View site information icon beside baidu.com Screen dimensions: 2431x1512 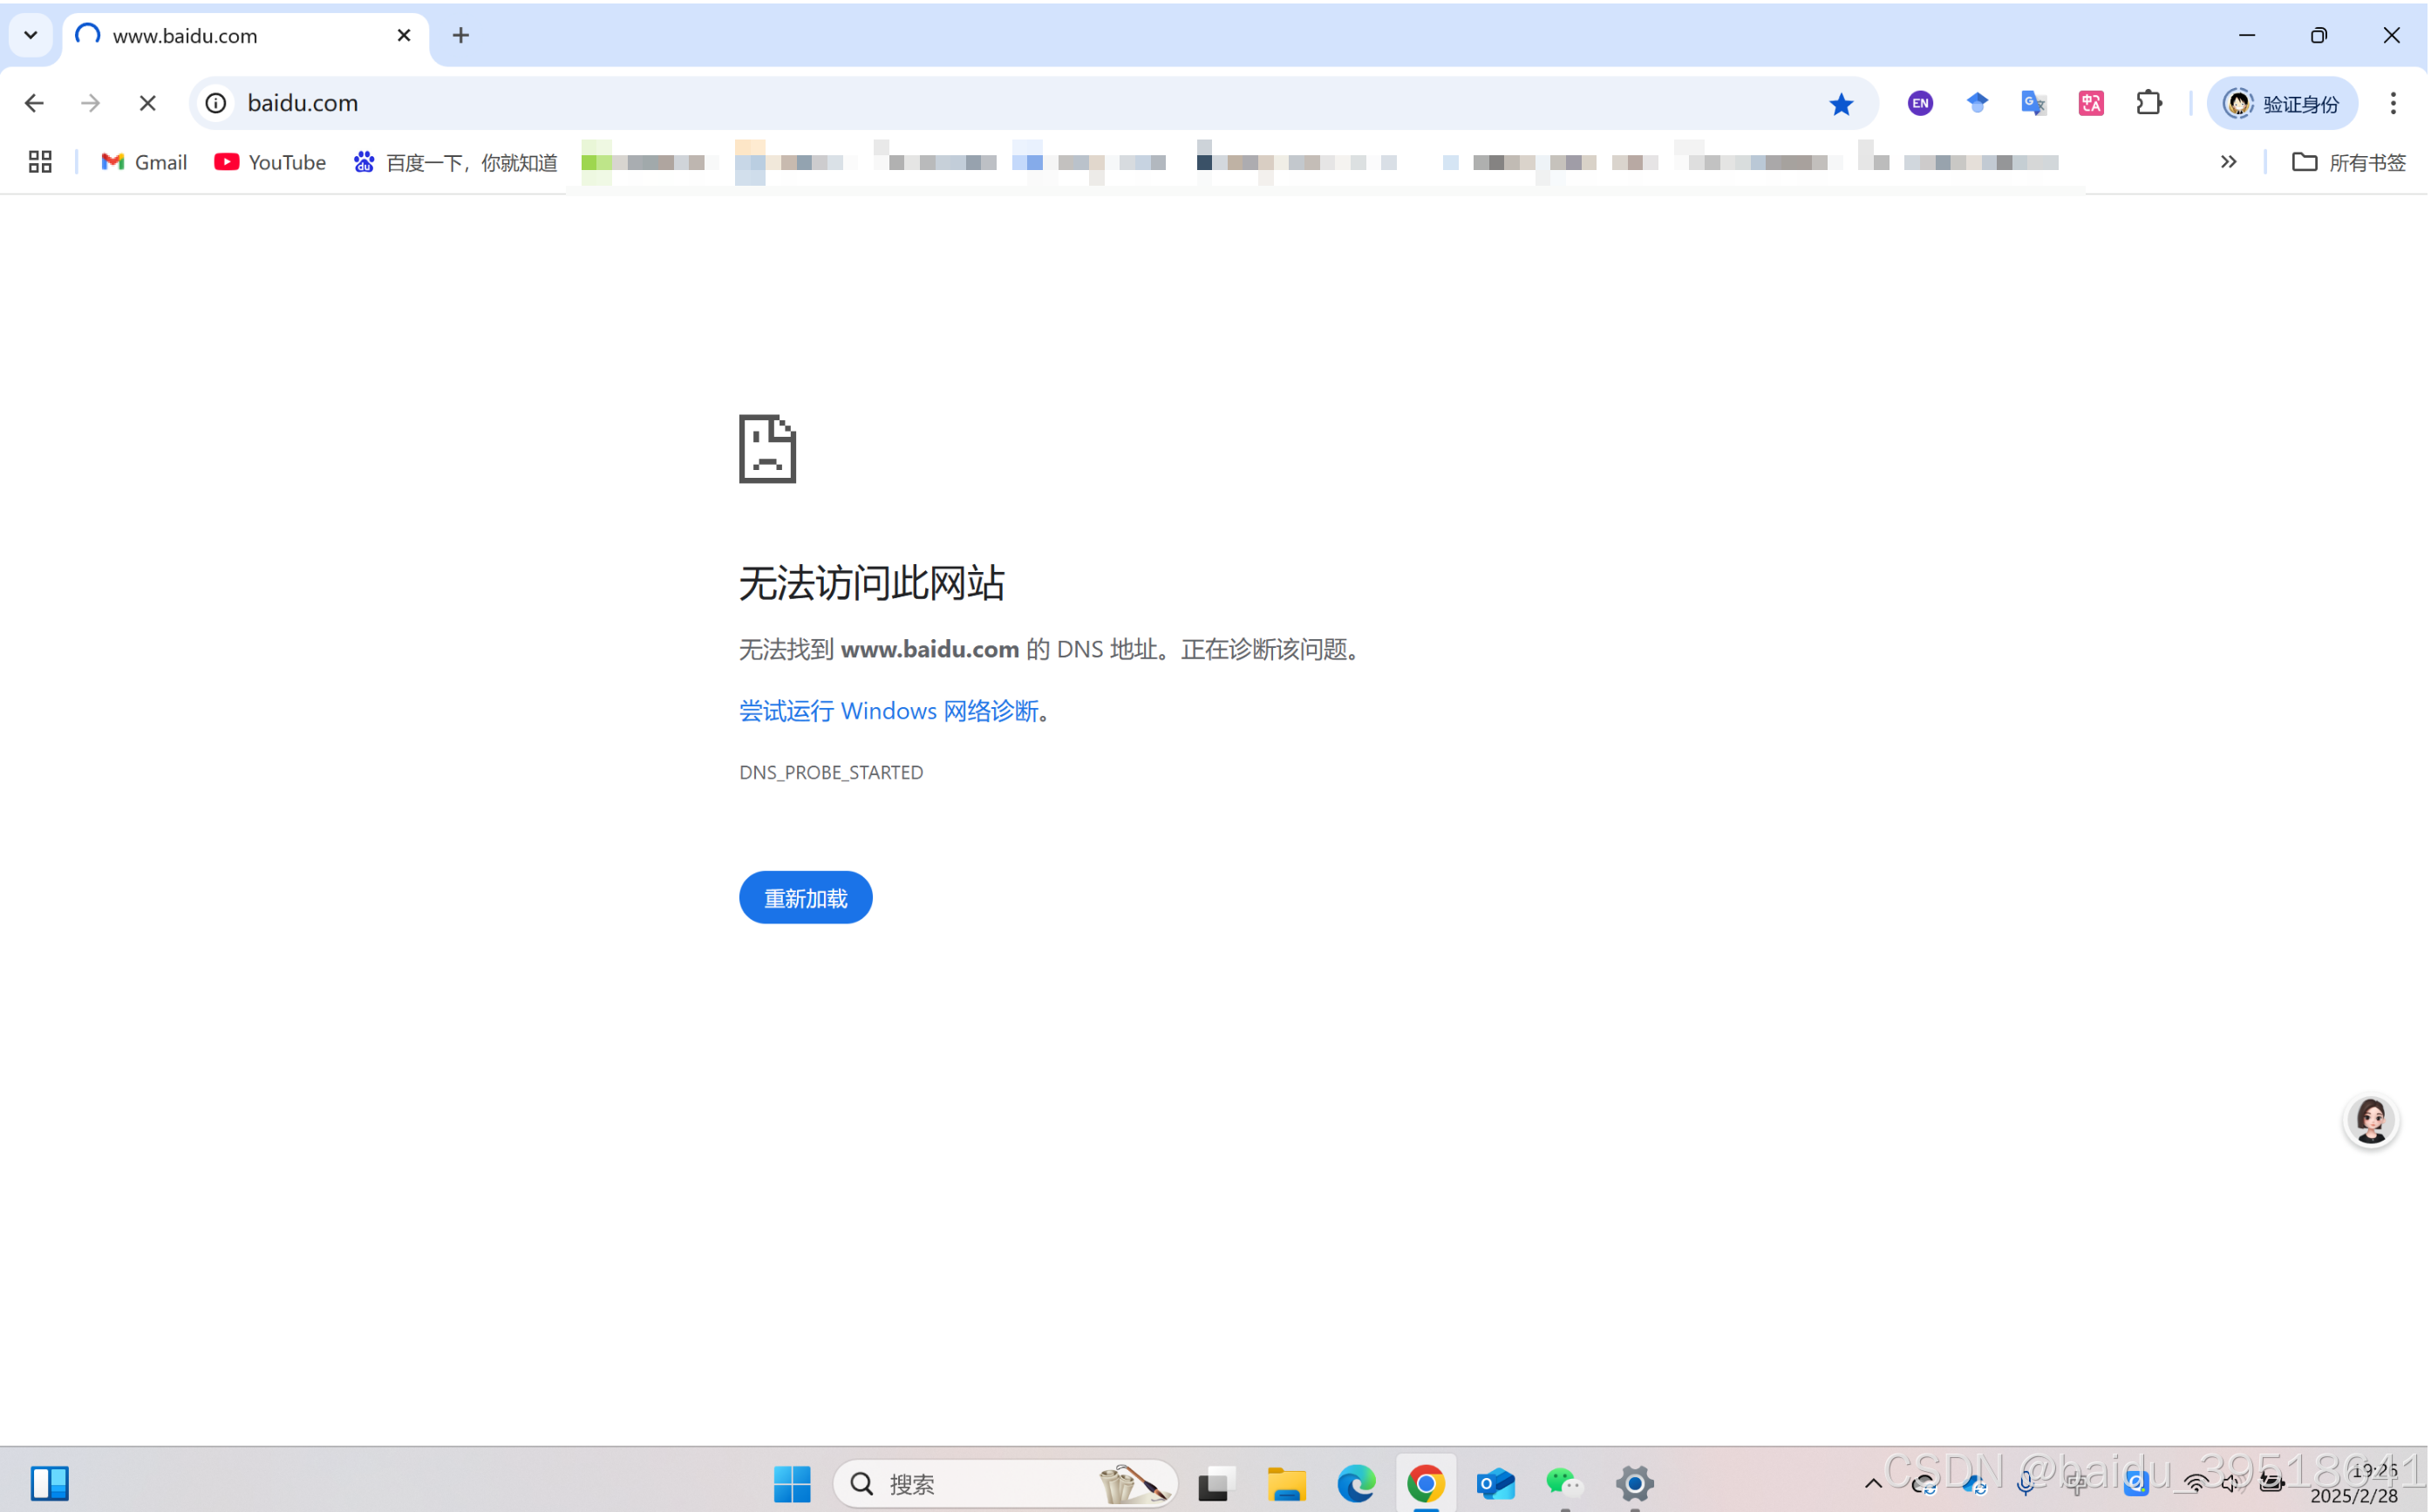click(216, 103)
